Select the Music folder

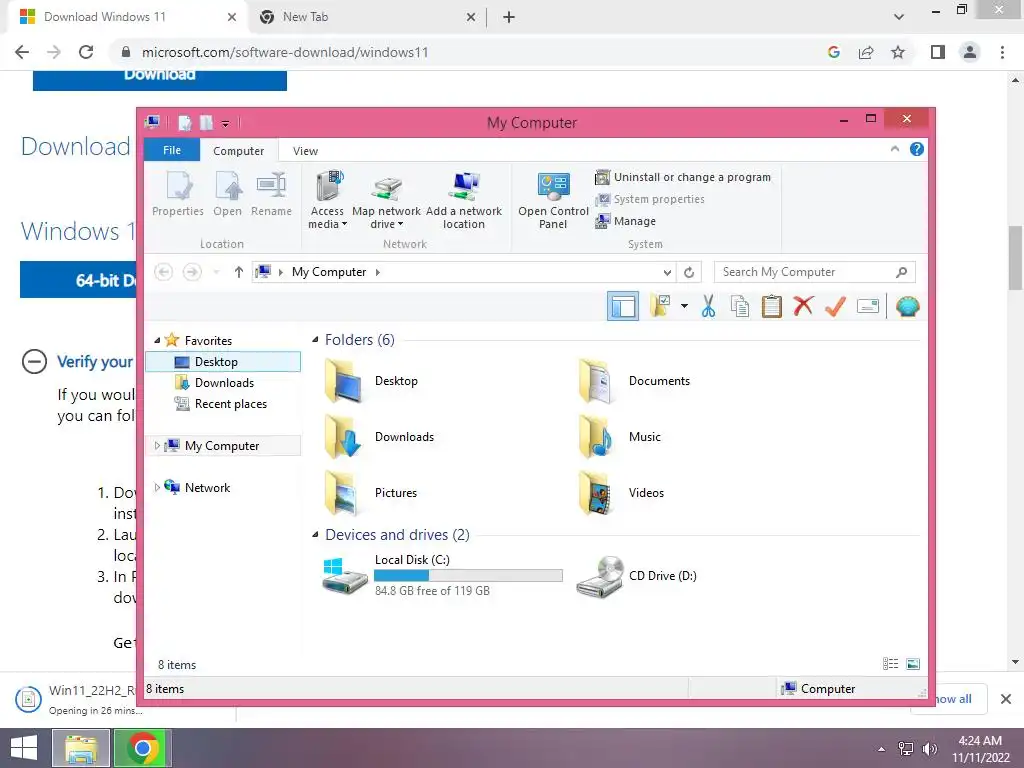[x=620, y=437]
